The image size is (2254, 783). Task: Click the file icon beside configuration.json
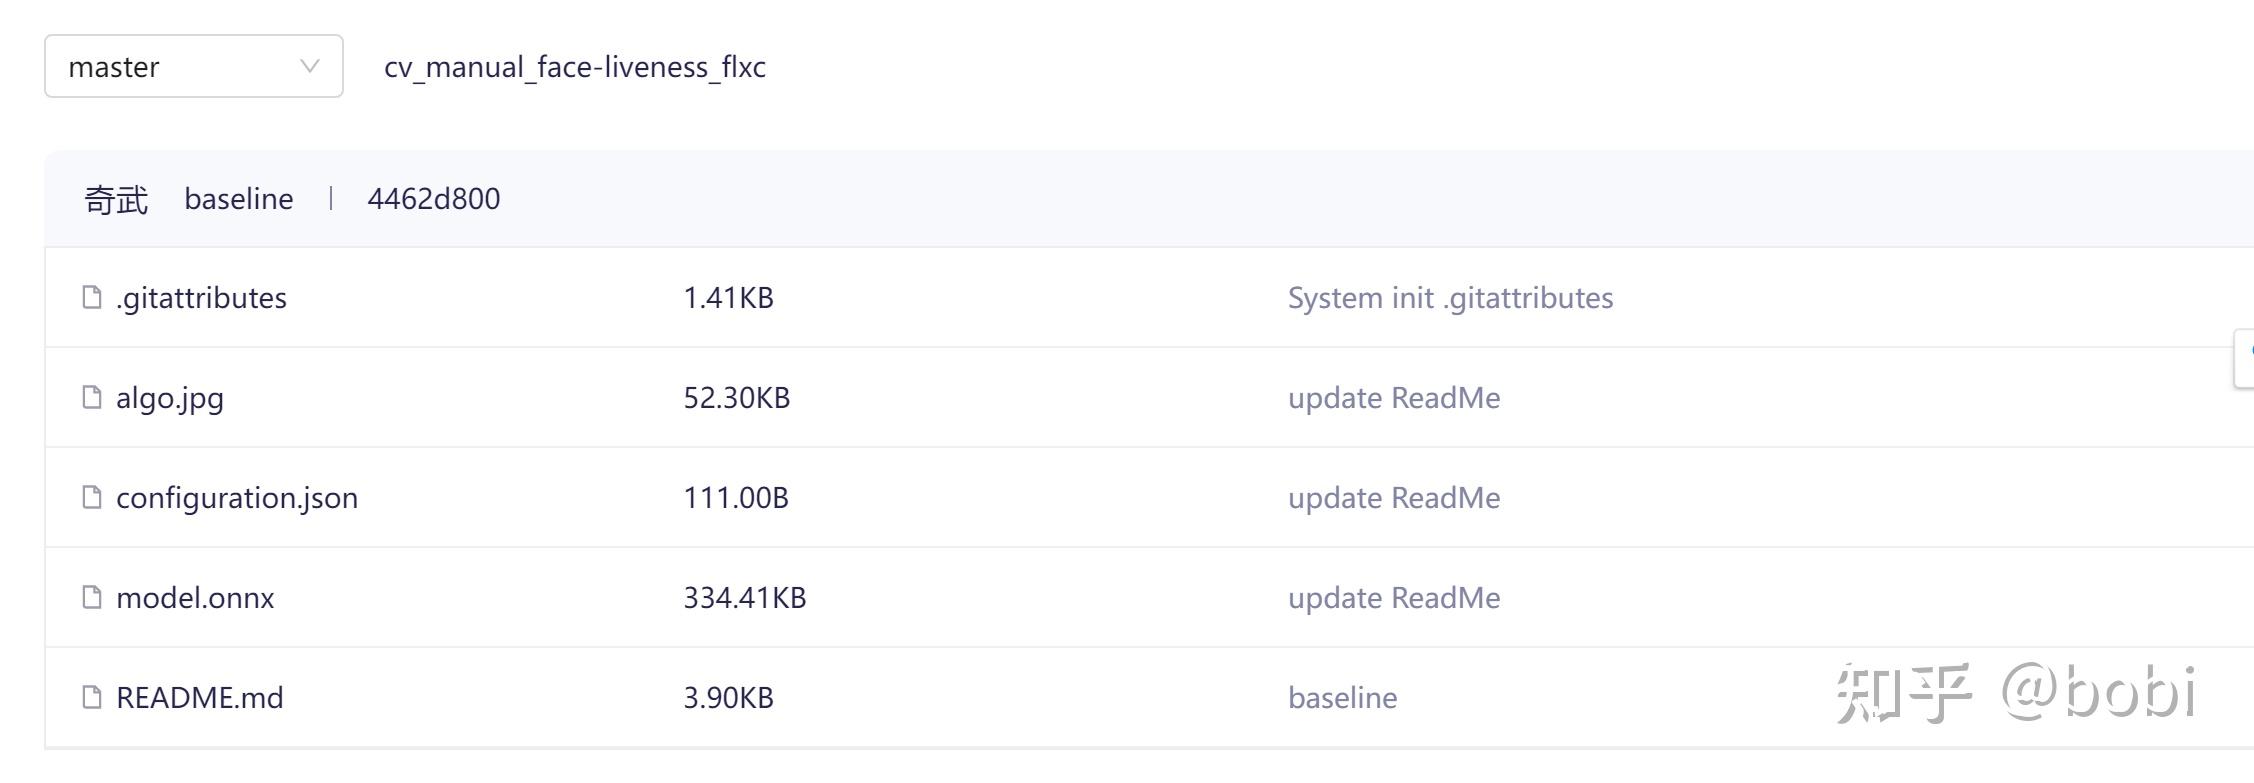(x=92, y=497)
